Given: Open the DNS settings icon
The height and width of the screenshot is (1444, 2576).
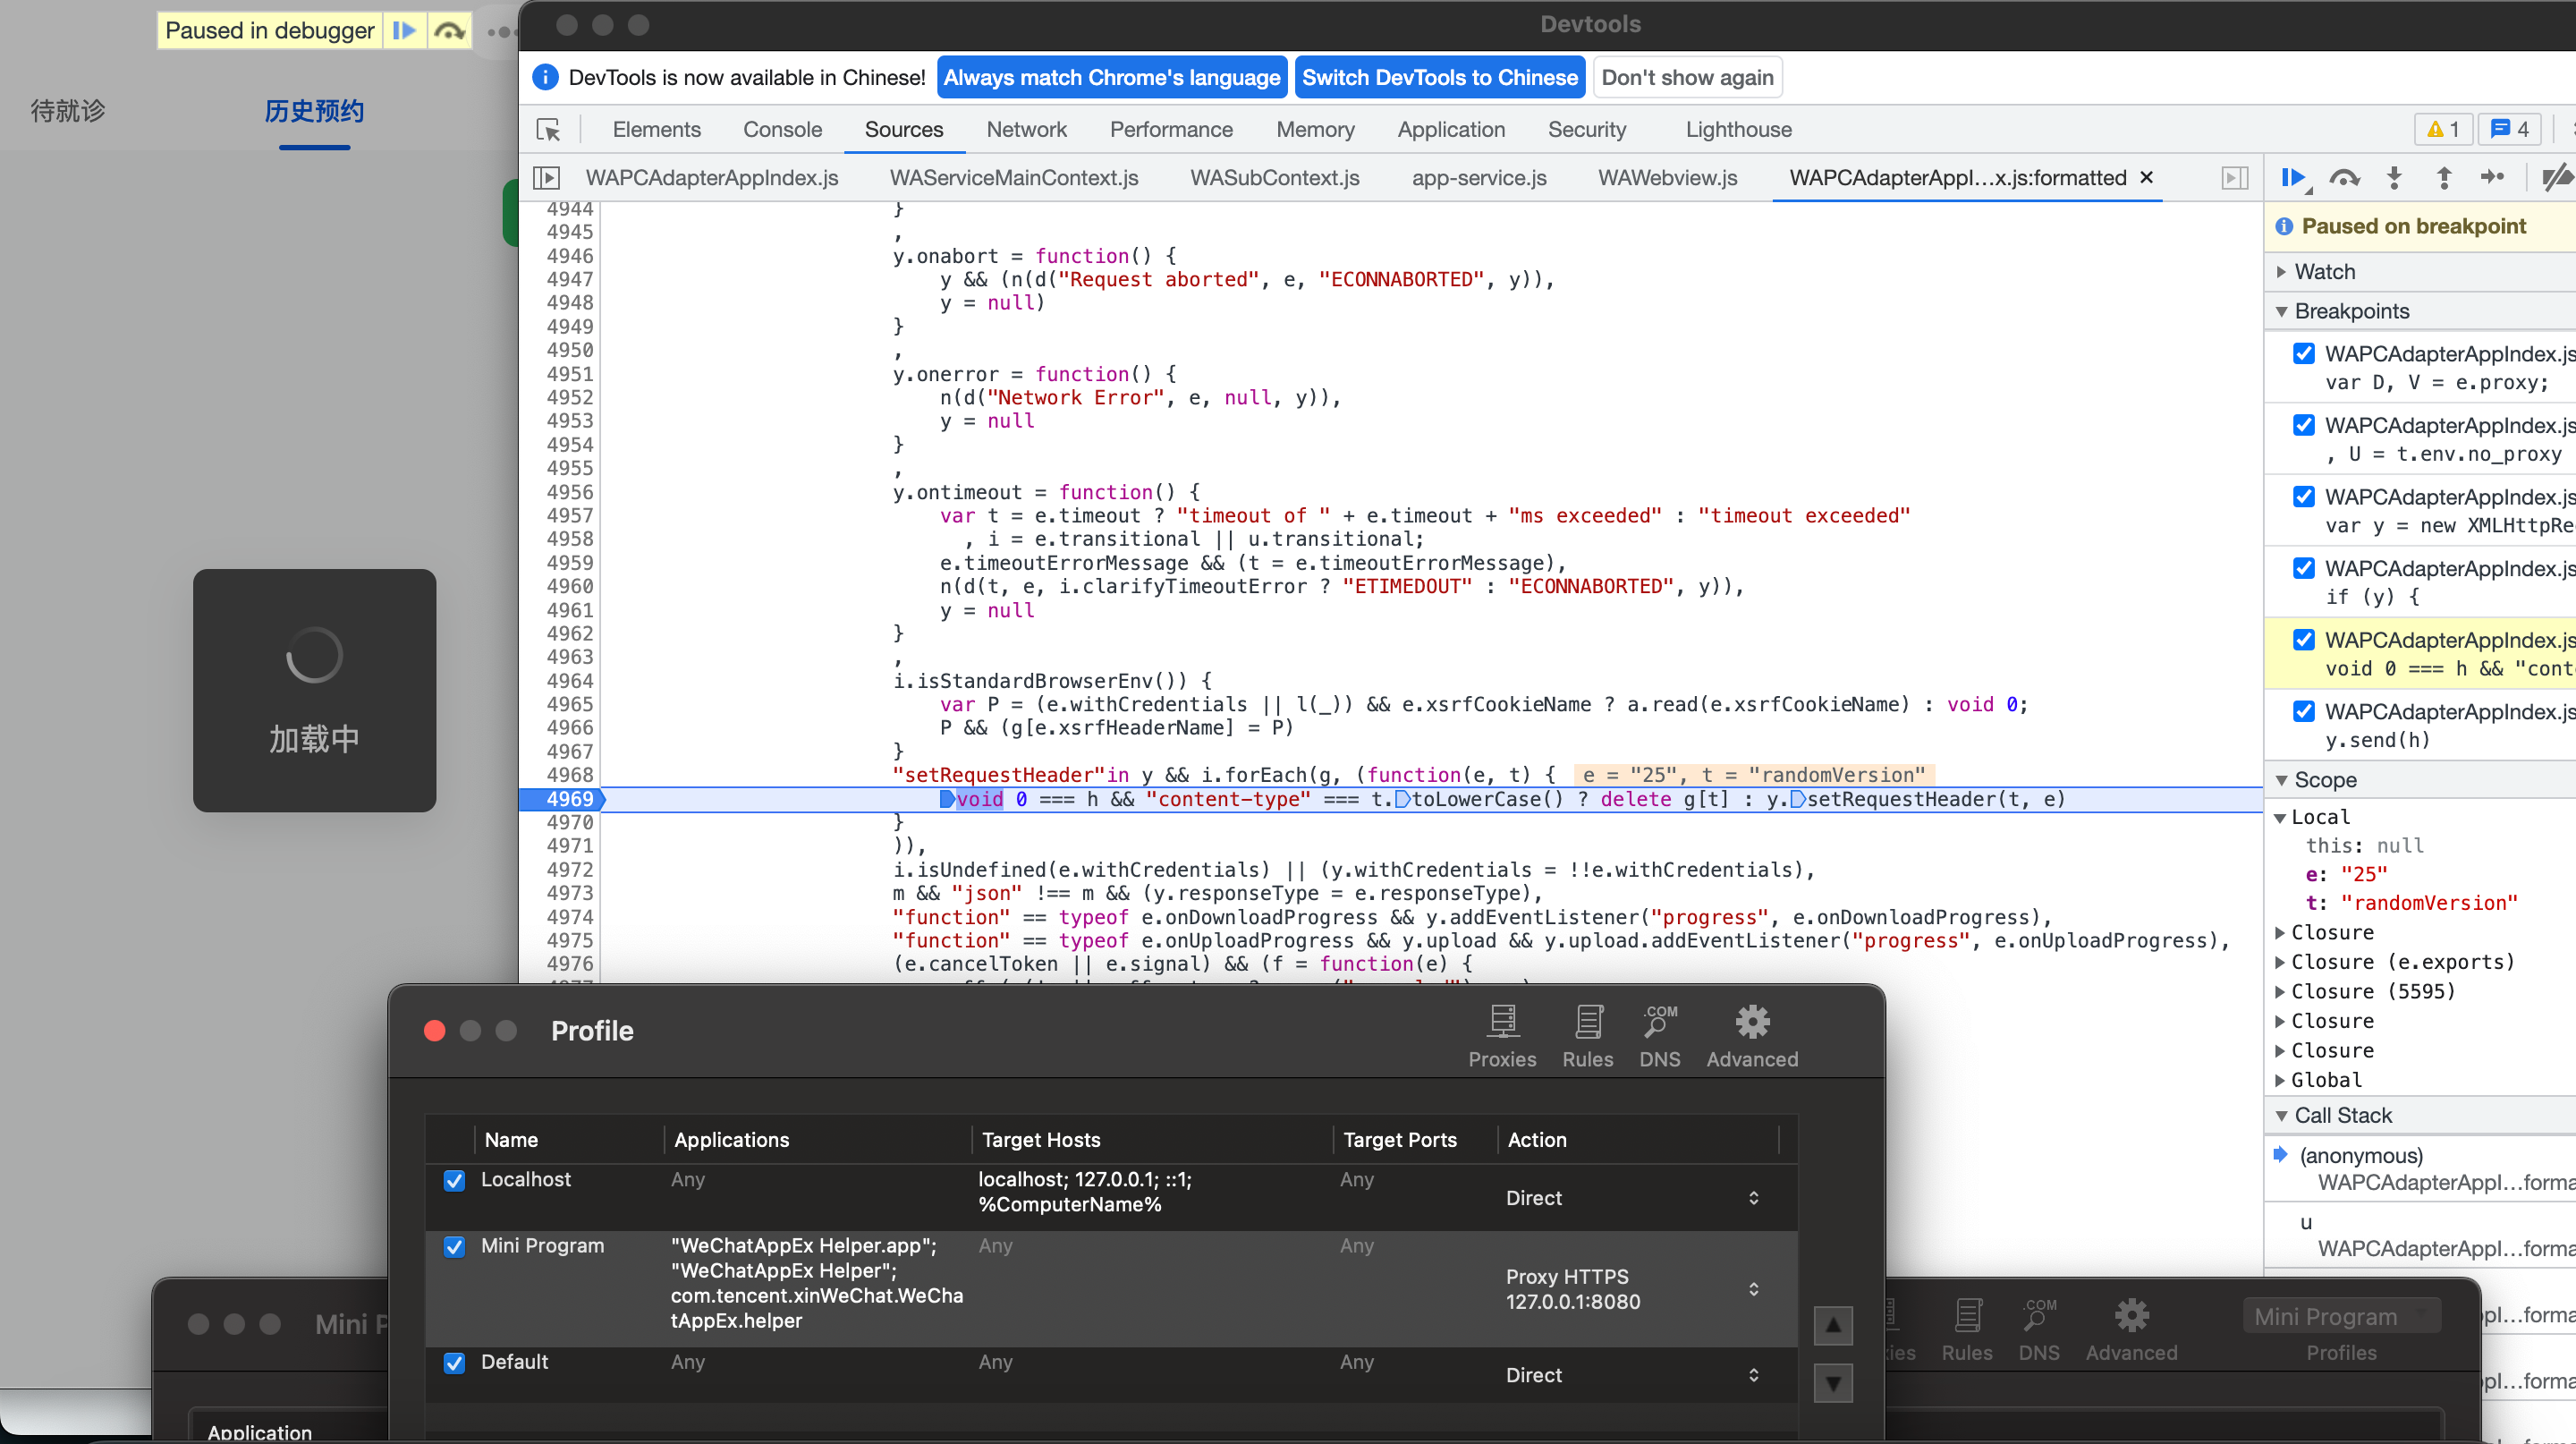Looking at the screenshot, I should click(1660, 1037).
